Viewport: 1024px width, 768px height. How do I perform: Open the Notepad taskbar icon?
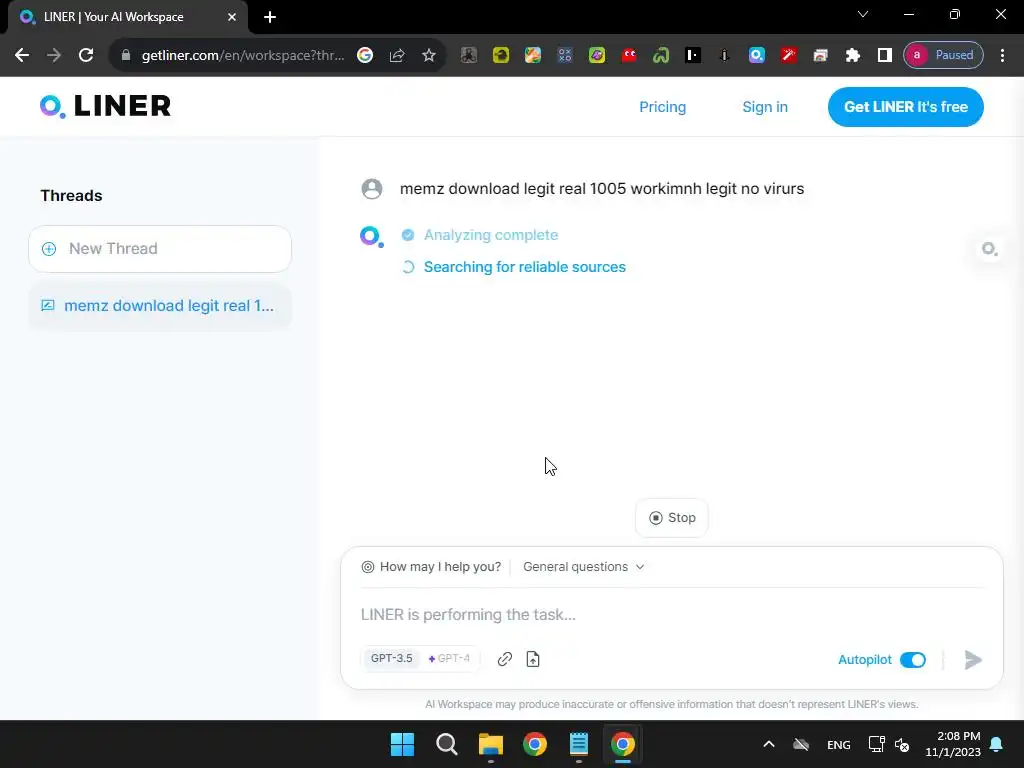(579, 744)
